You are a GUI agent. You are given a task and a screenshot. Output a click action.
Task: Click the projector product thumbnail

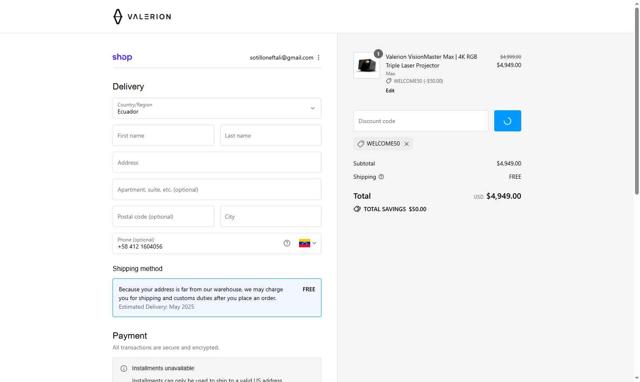[x=366, y=65]
